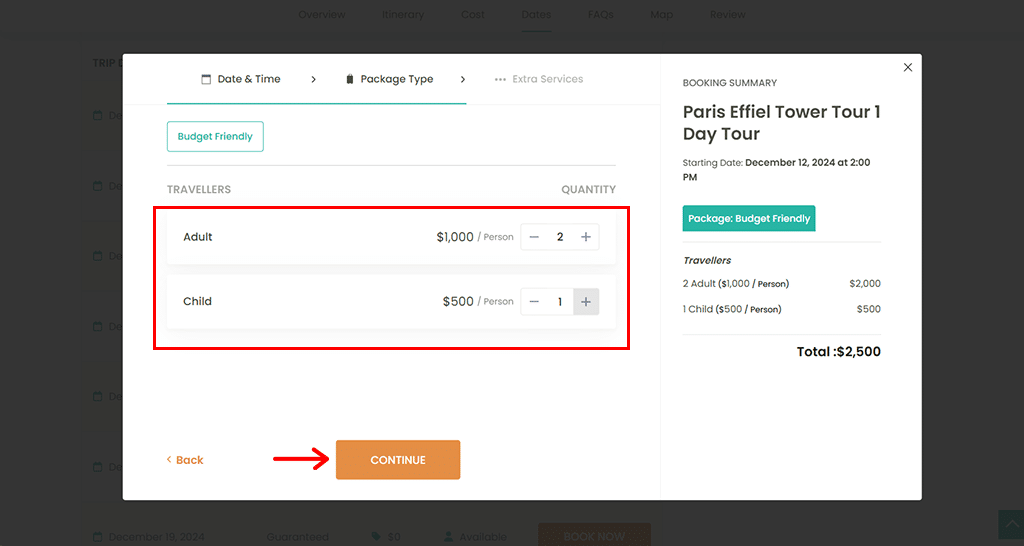Click the Adult quantity number field

560,237
